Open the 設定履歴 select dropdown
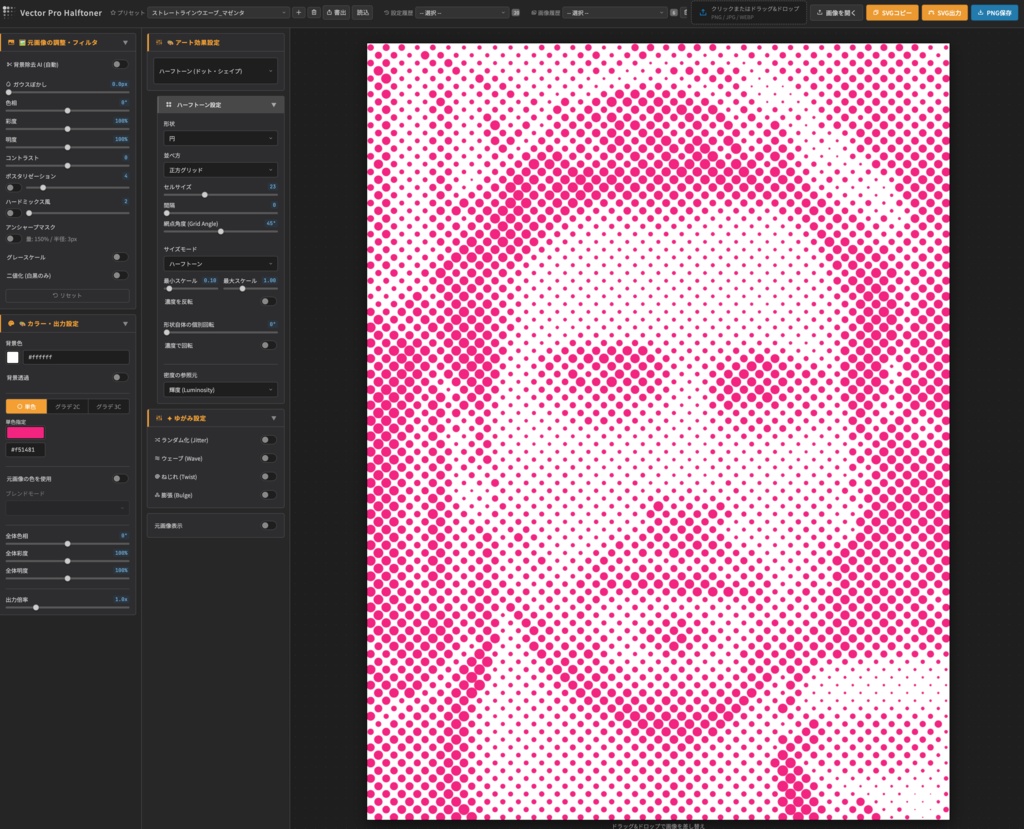The width and height of the screenshot is (1024, 829). point(462,12)
